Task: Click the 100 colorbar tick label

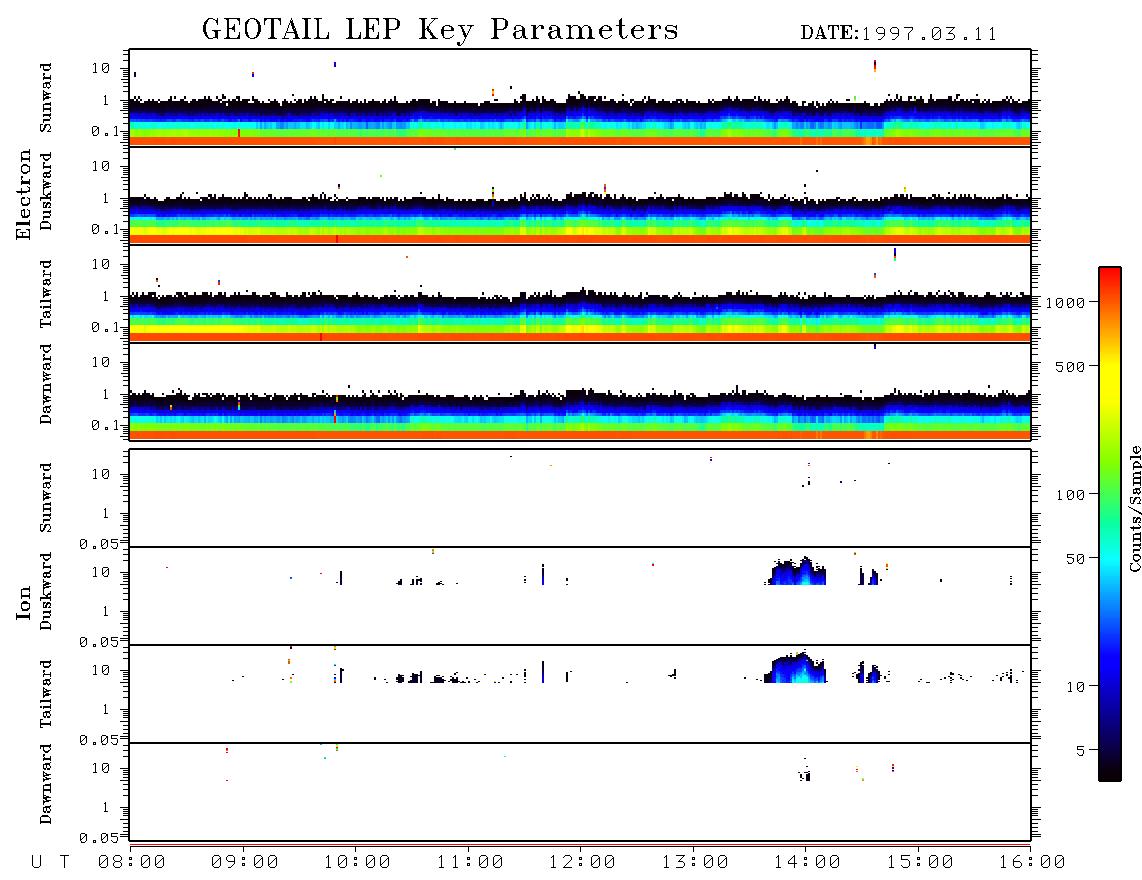Action: pyautogui.click(x=1070, y=495)
